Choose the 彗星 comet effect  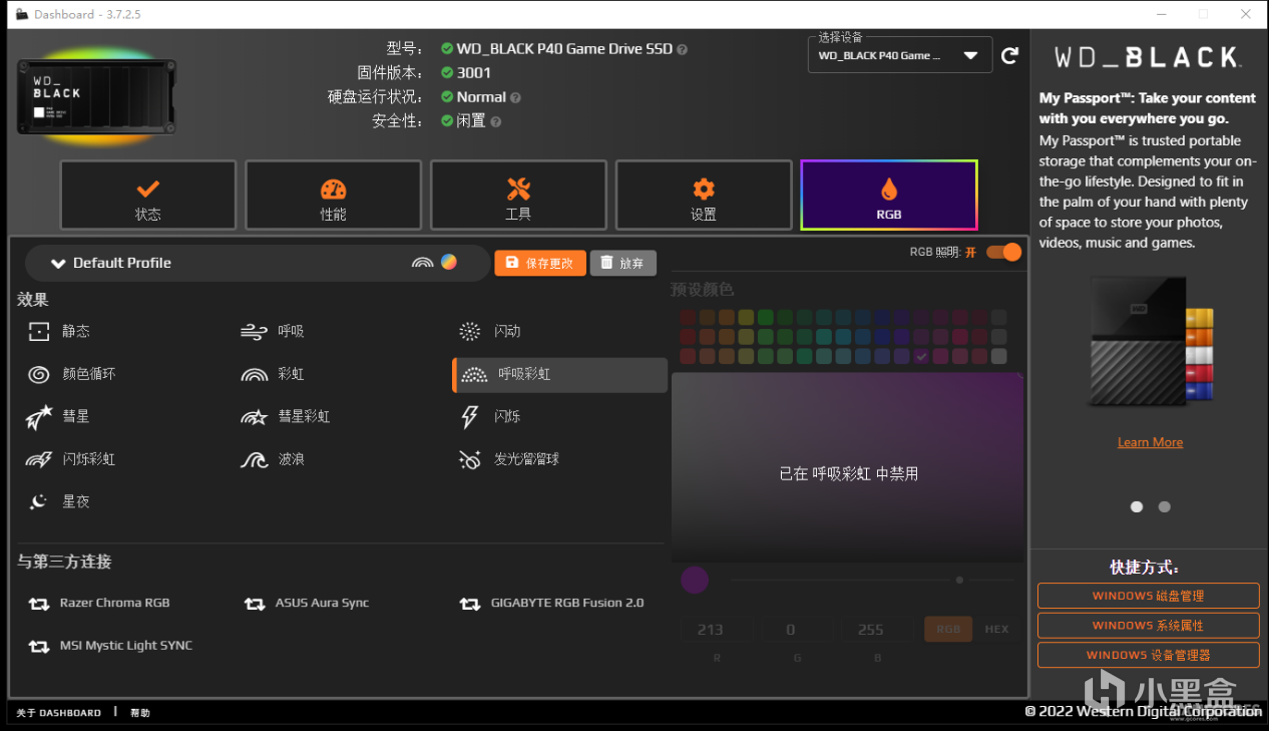[58, 417]
